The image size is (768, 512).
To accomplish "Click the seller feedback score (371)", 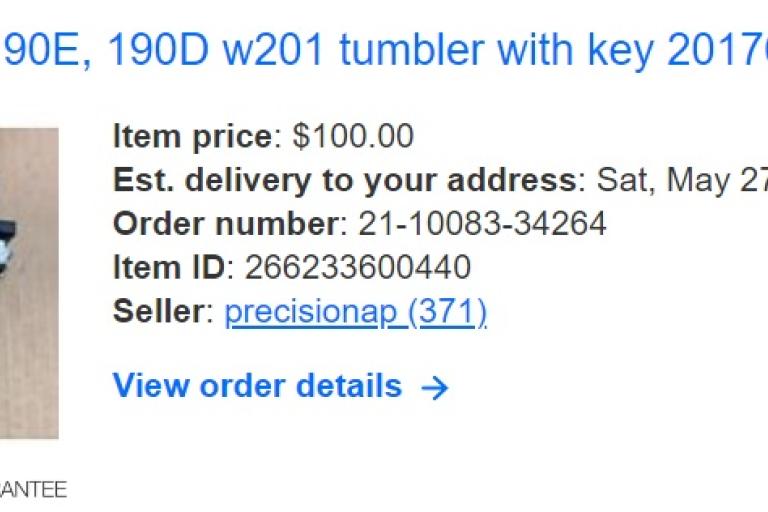I will [447, 312].
